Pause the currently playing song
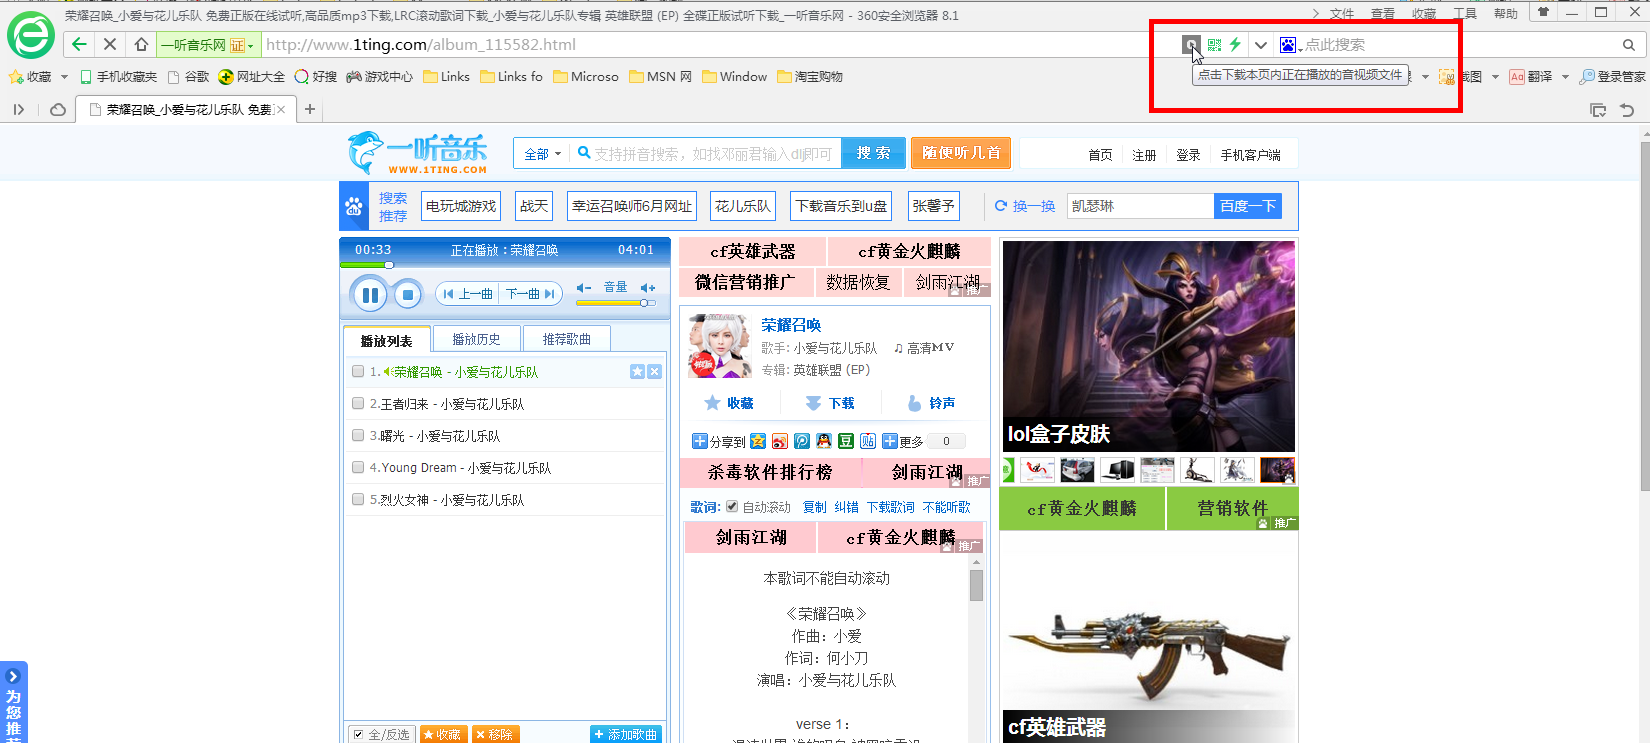Screen dimensions: 1650x743 [369, 295]
